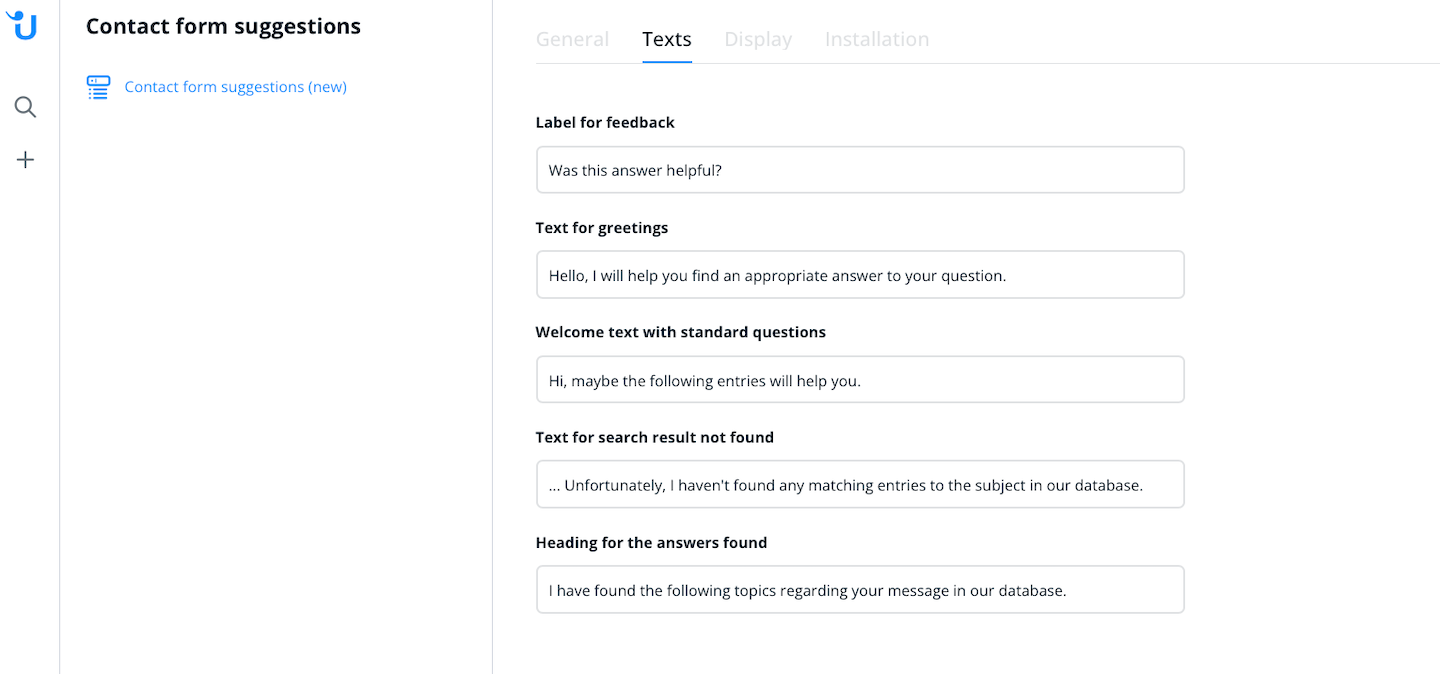
Task: Open search with the magnifier icon
Action: [25, 107]
